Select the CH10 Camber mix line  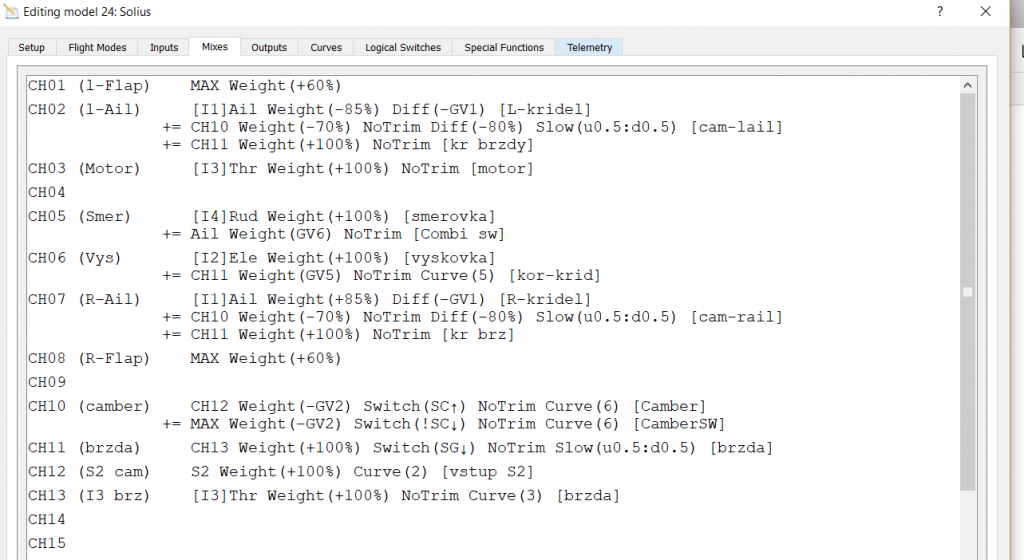(447, 406)
